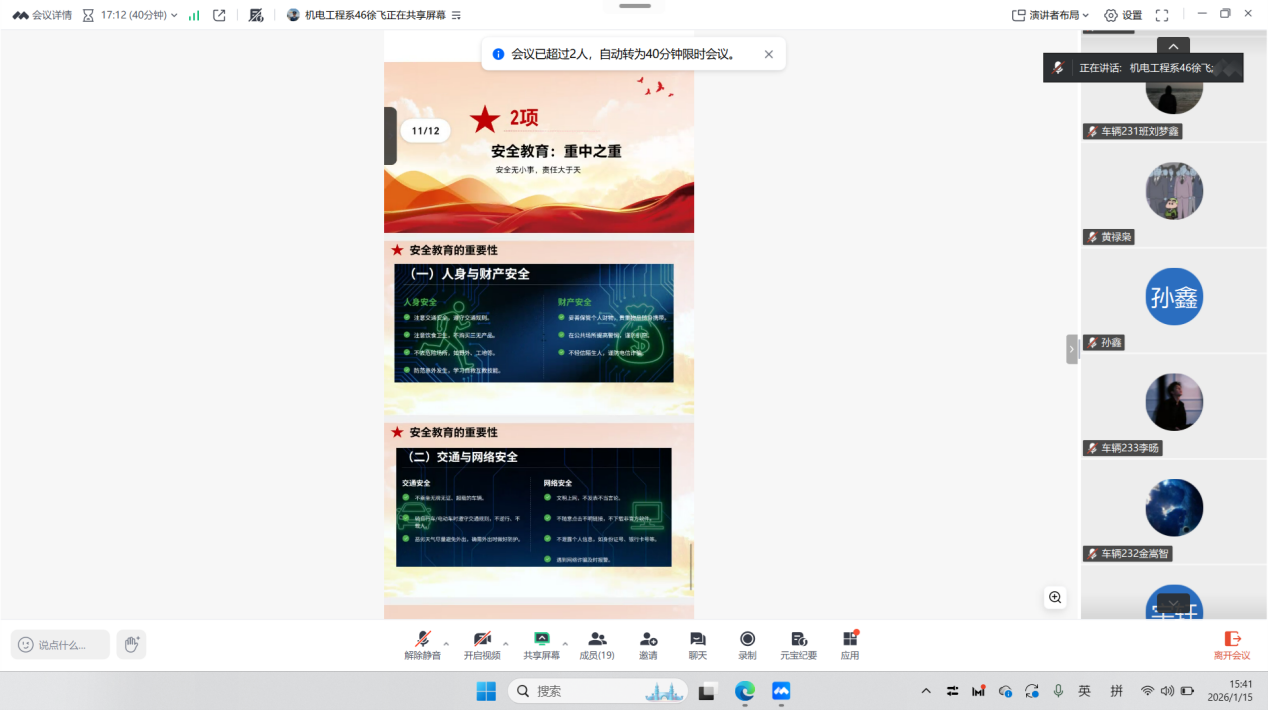
Task: Click the 共享屏幕 share screen icon
Action: 541,640
